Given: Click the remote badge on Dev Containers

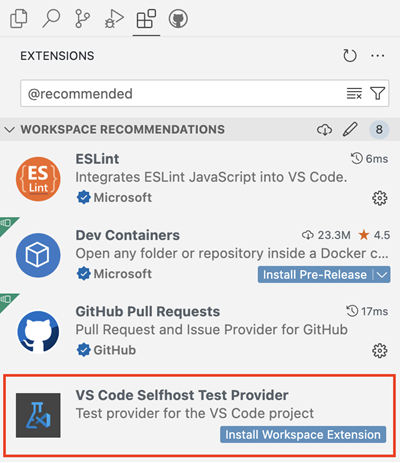Looking at the screenshot, I should (x=7, y=224).
